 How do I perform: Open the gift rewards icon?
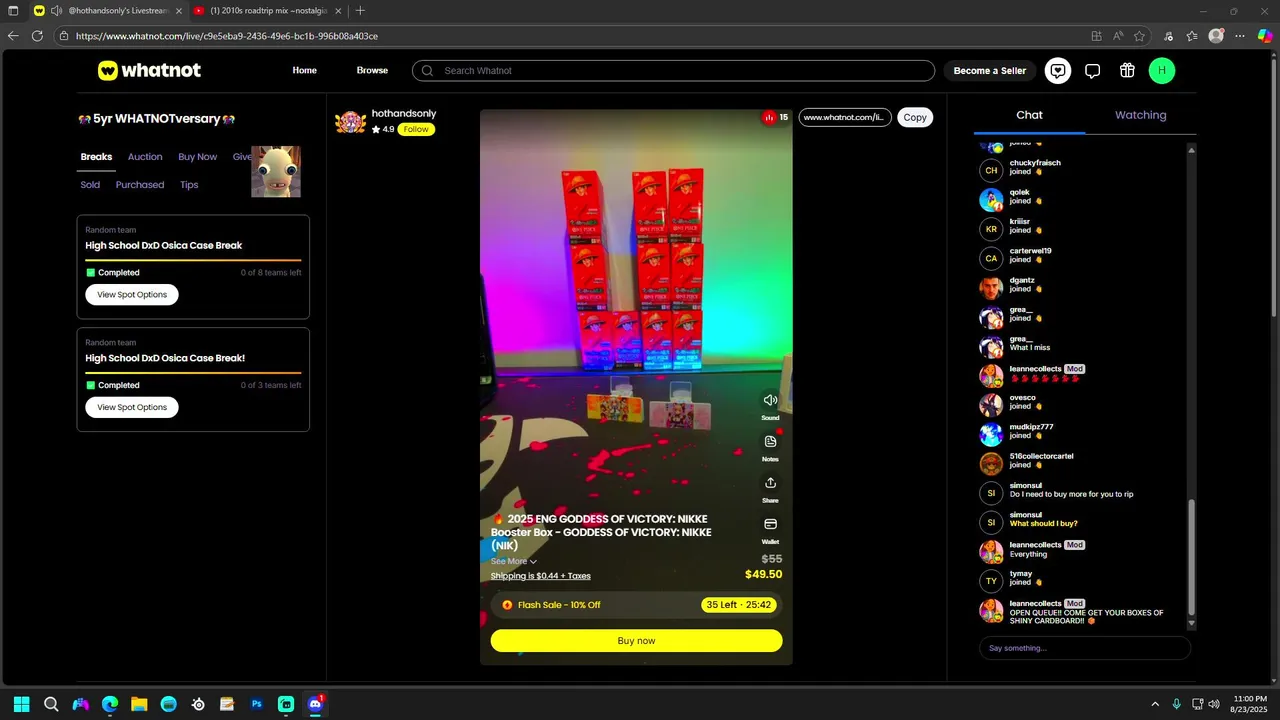1127,70
